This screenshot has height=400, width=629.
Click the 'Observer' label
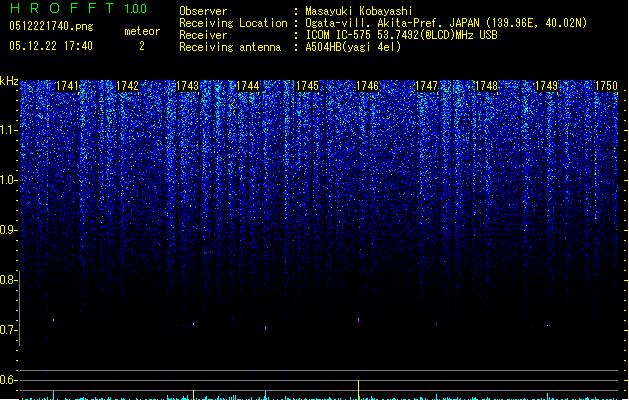coord(203,11)
